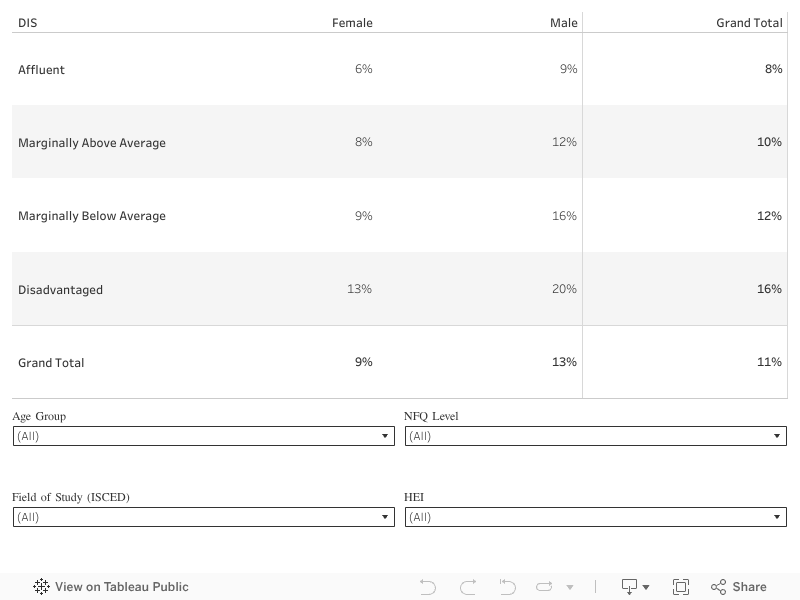Select the Male column header

563,23
